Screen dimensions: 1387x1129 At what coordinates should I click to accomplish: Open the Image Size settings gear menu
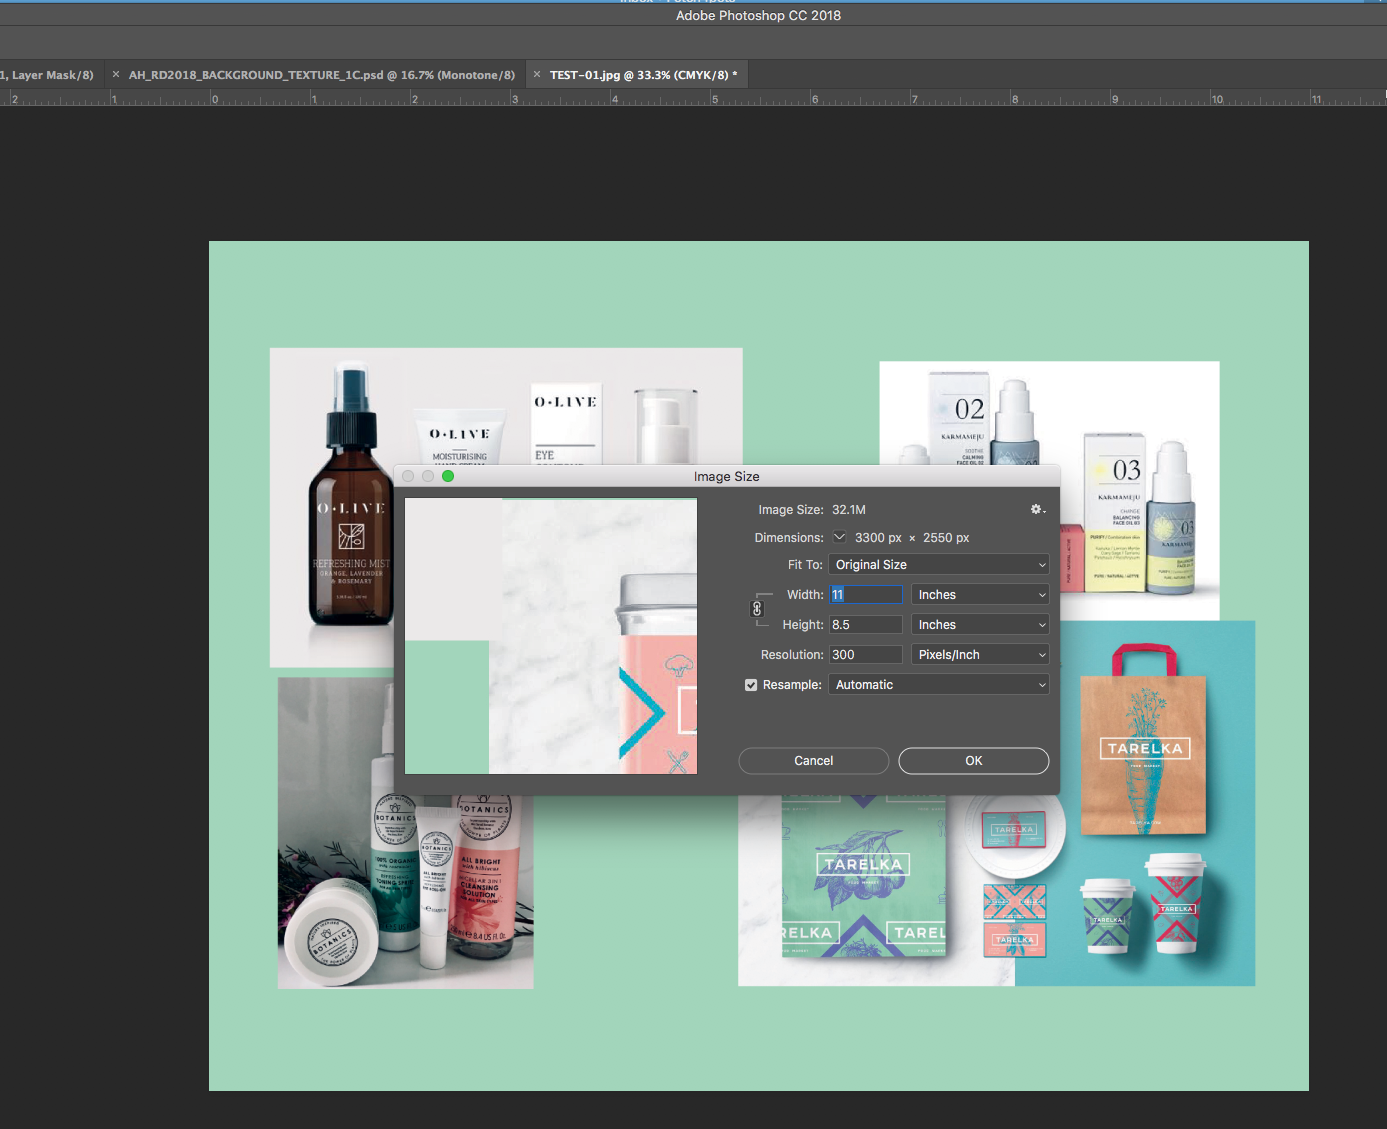click(x=1037, y=509)
